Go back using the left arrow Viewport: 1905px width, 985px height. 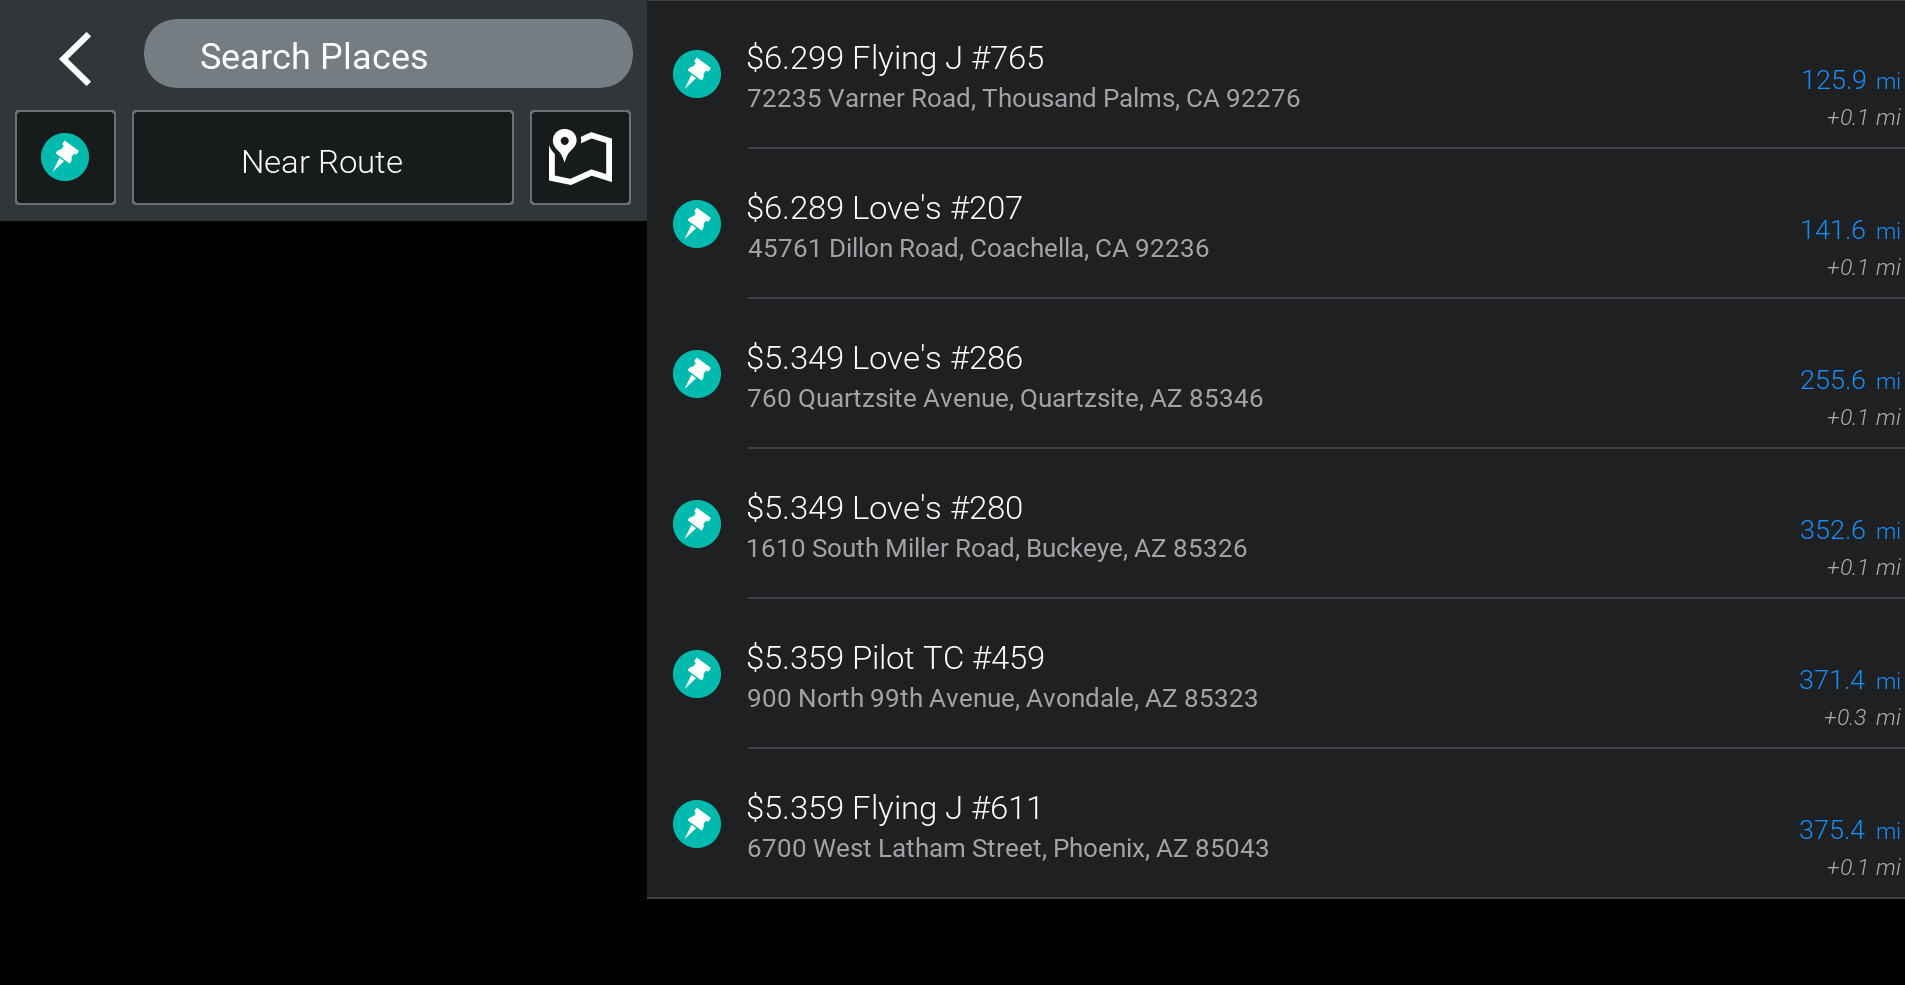point(76,58)
